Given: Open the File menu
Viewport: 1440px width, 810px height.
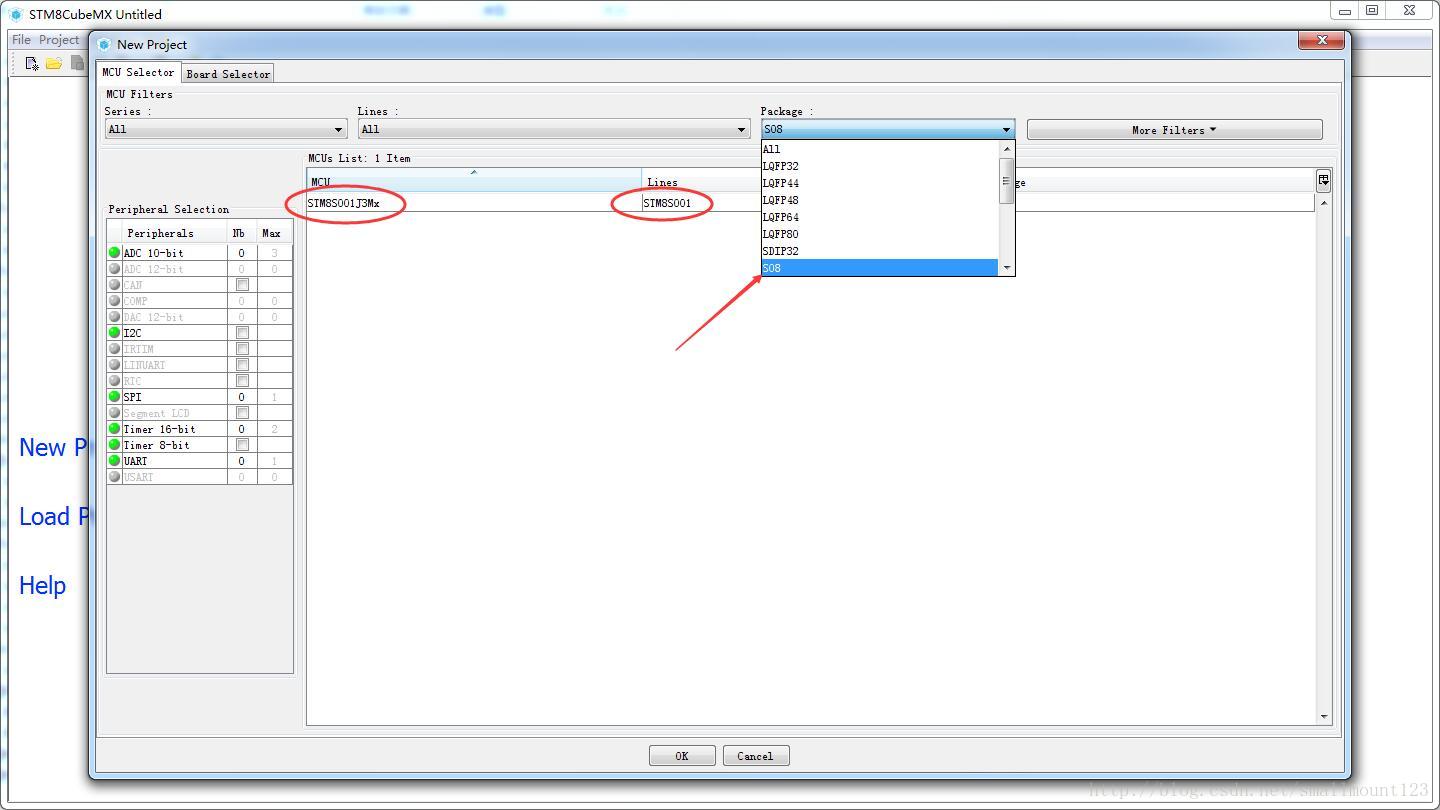Looking at the screenshot, I should click(21, 40).
